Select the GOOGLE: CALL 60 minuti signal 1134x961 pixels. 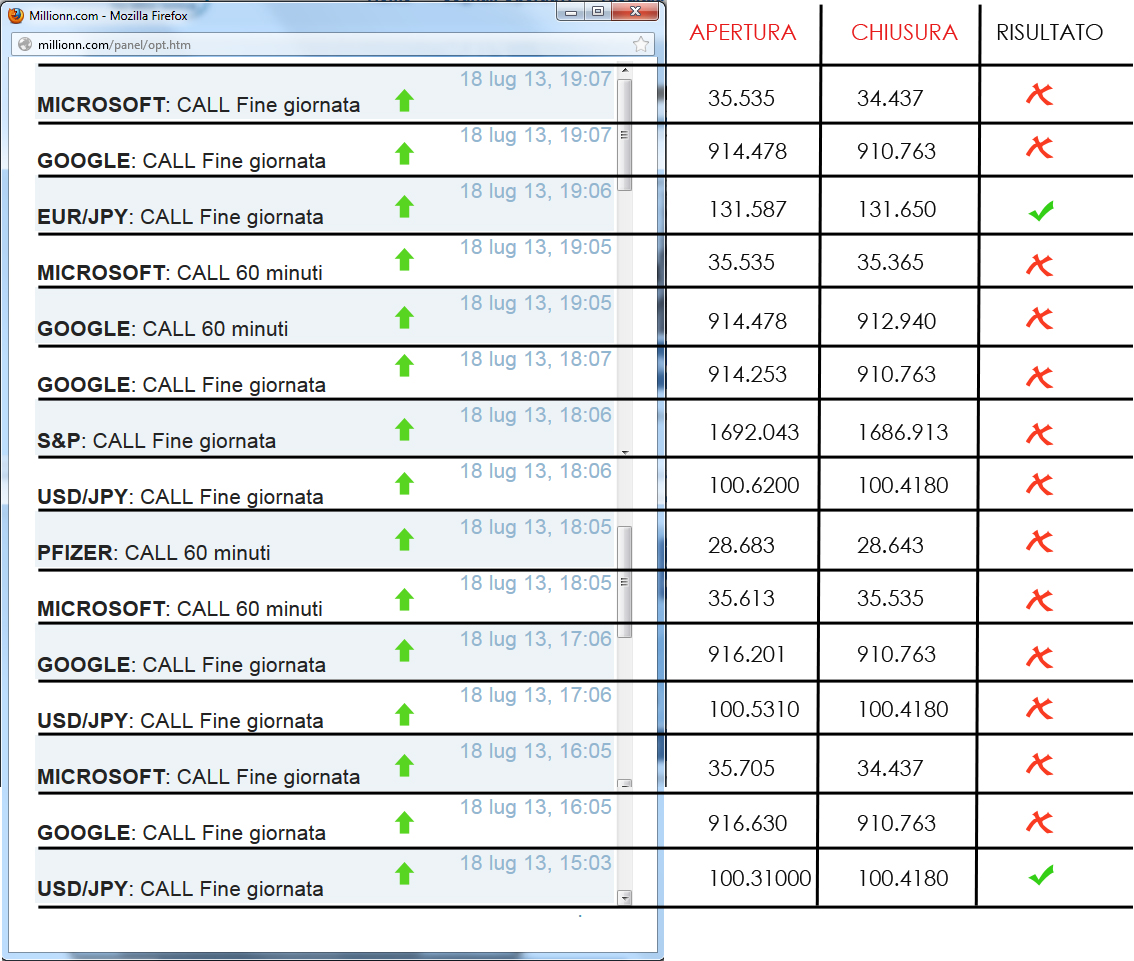coord(163,329)
